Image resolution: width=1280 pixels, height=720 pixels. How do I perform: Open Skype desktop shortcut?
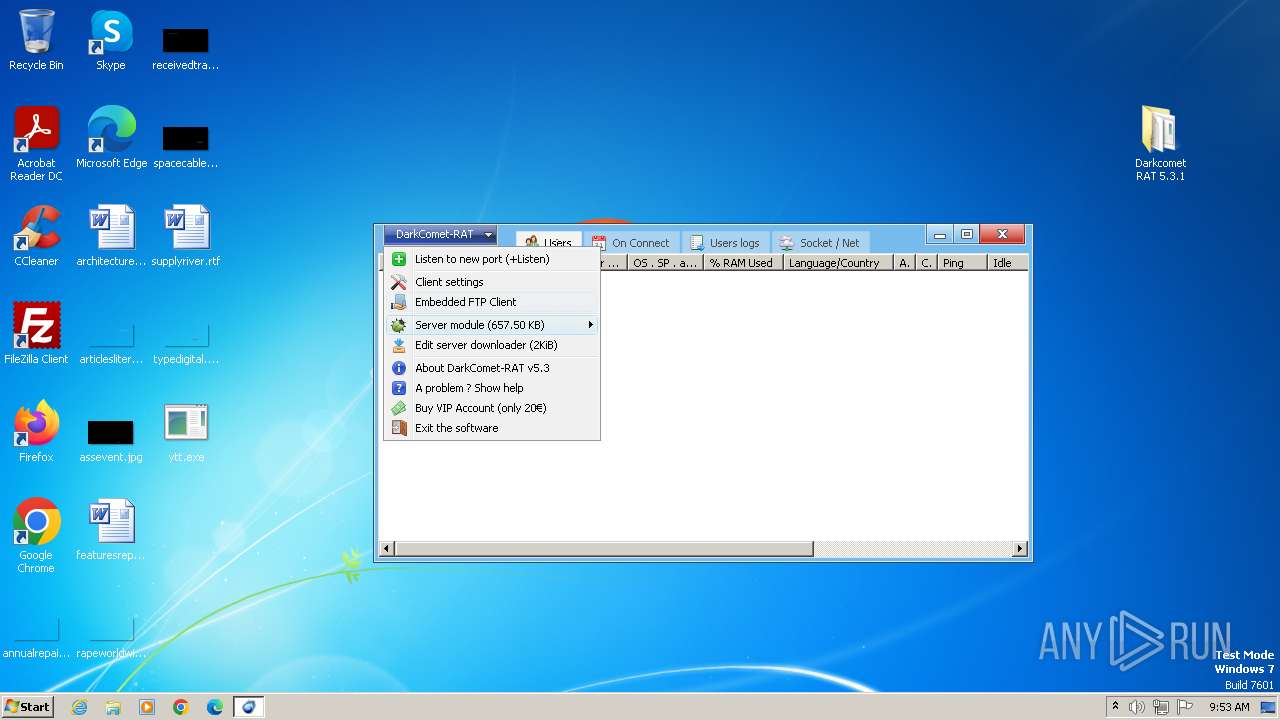pos(111,40)
